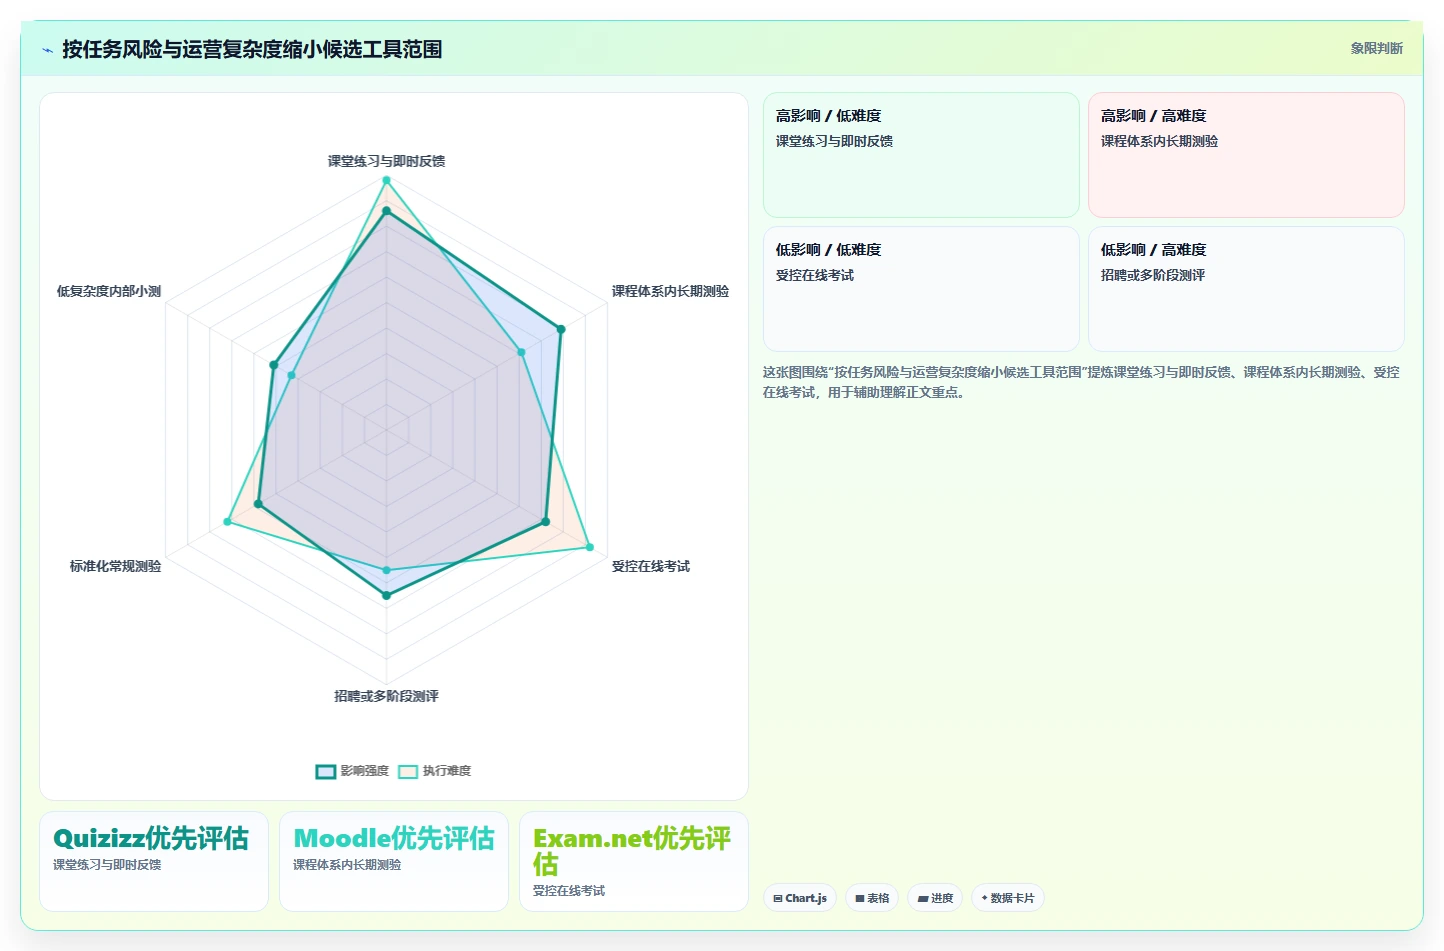Click the 进度 tag chip
Image resolution: width=1444 pixels, height=951 pixels.
935,898
